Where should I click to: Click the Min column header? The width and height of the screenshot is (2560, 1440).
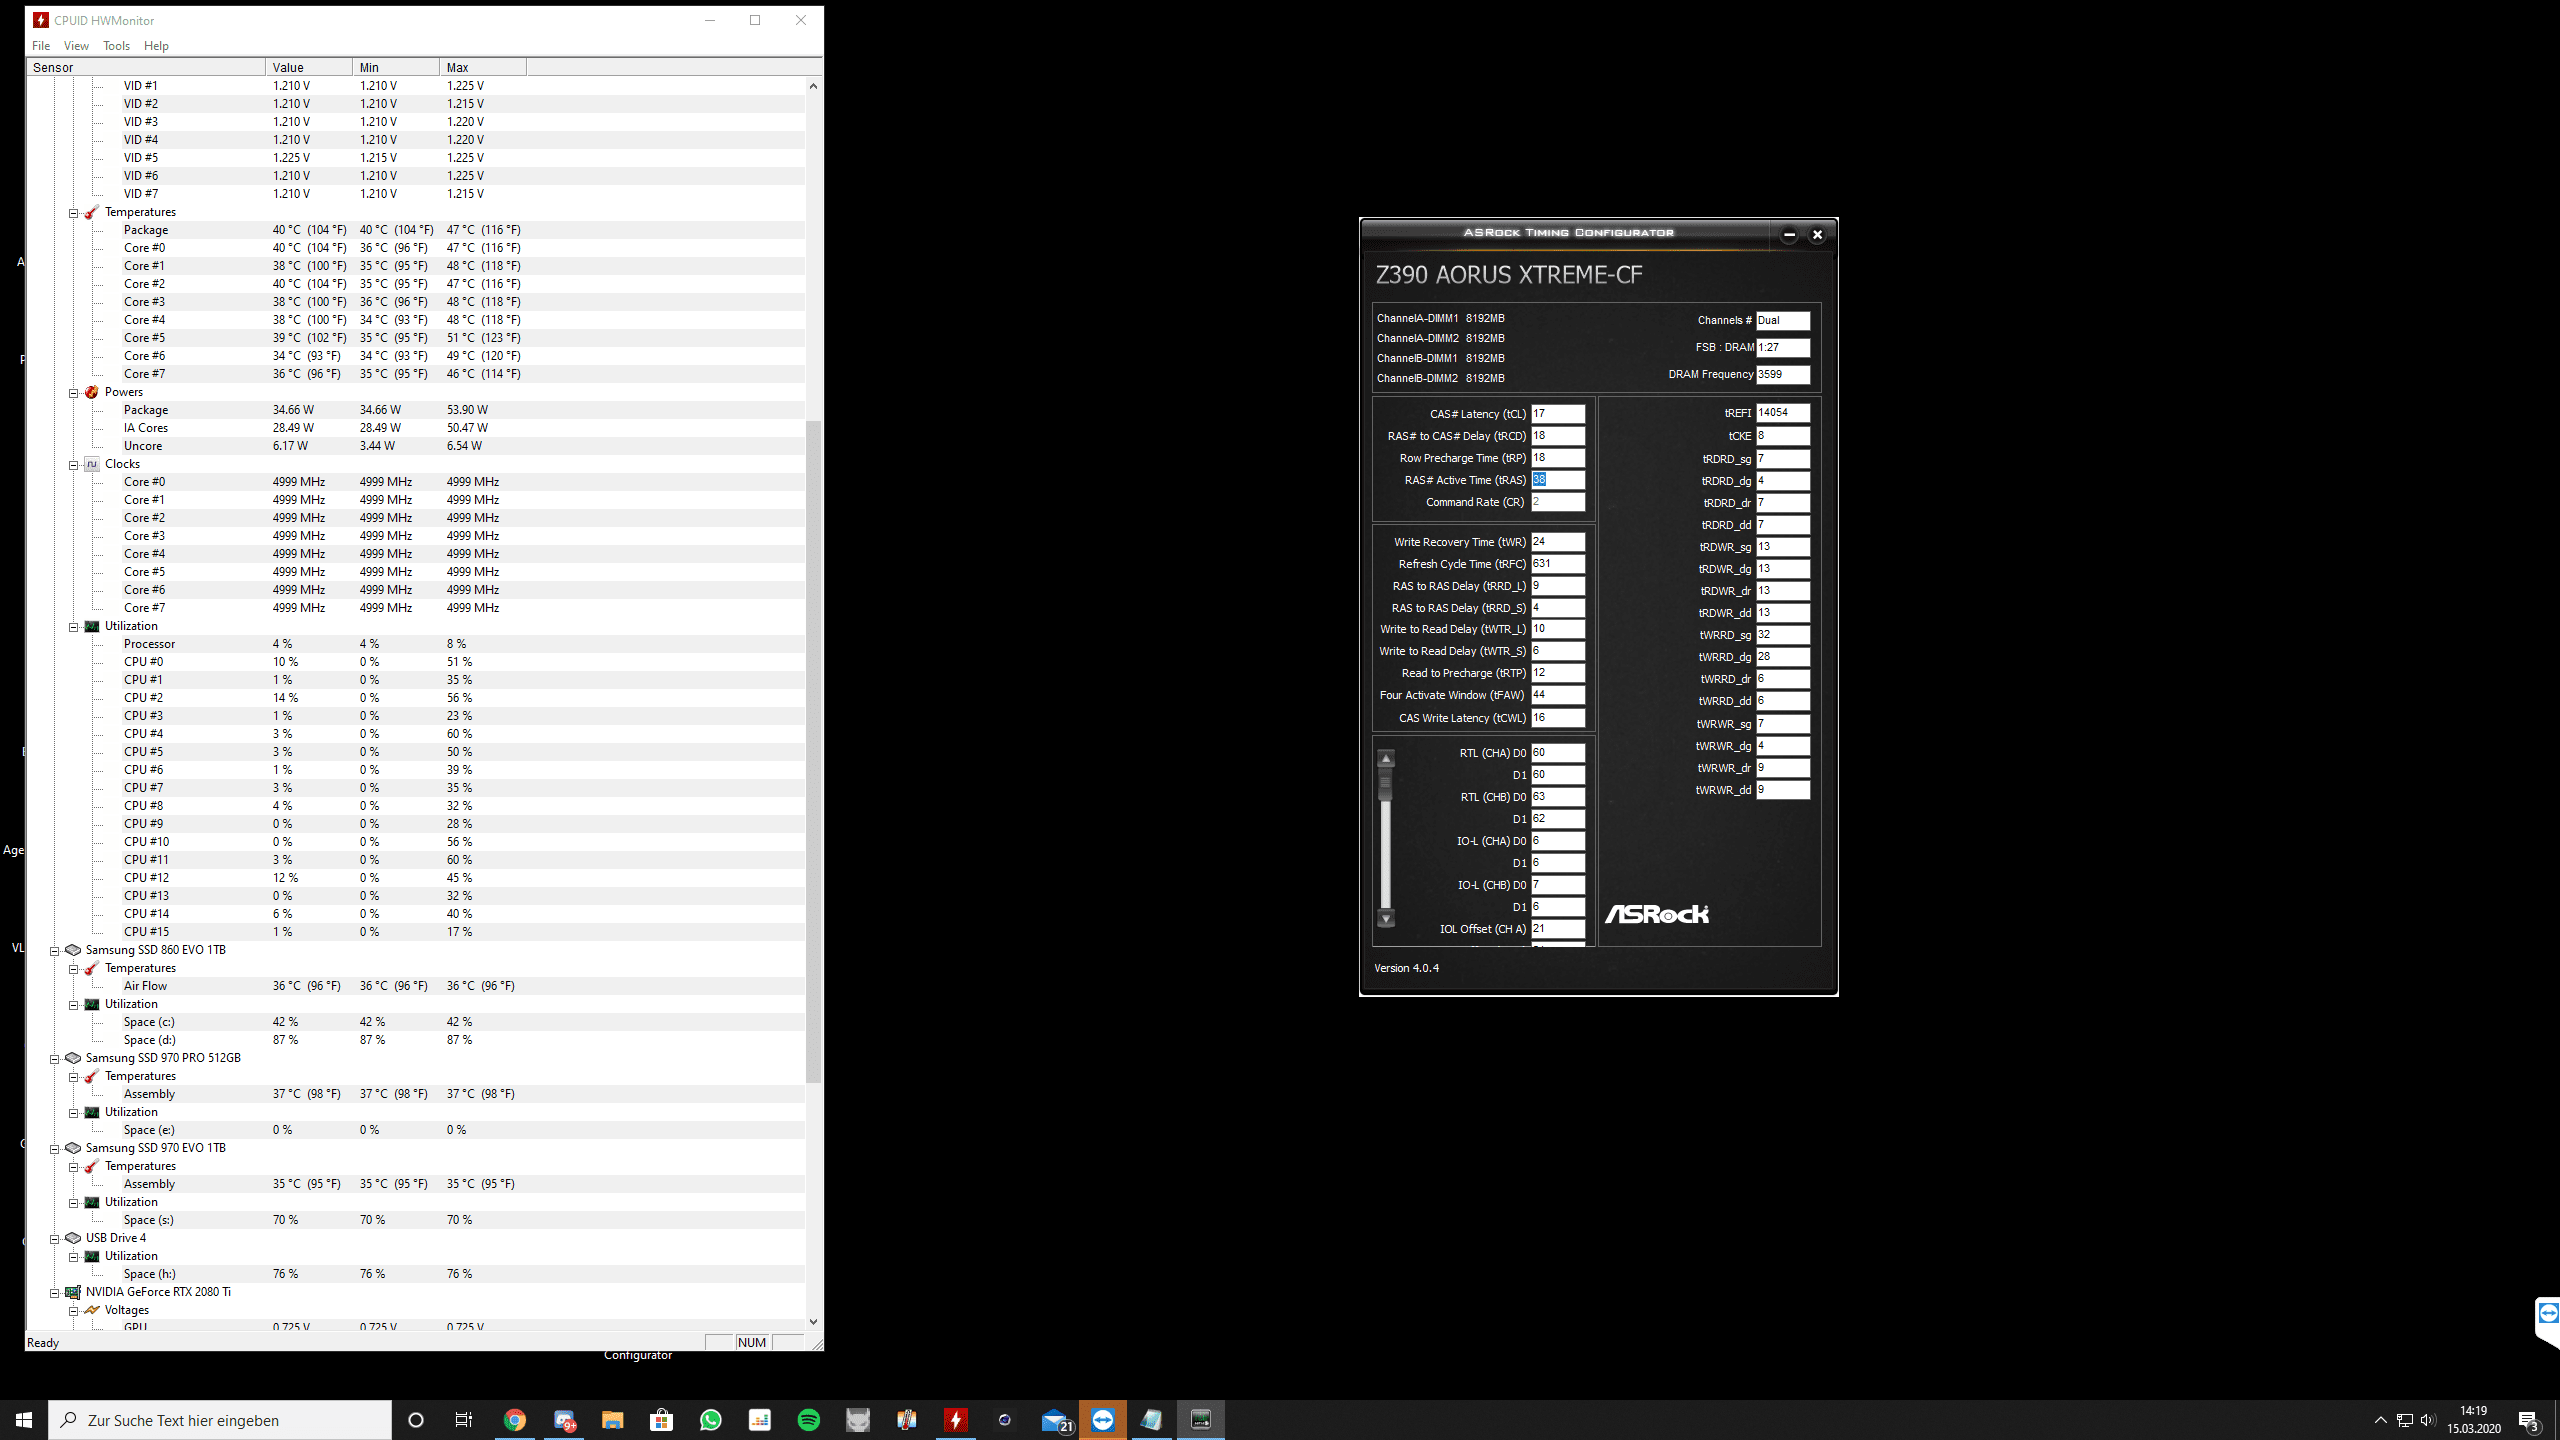396,67
